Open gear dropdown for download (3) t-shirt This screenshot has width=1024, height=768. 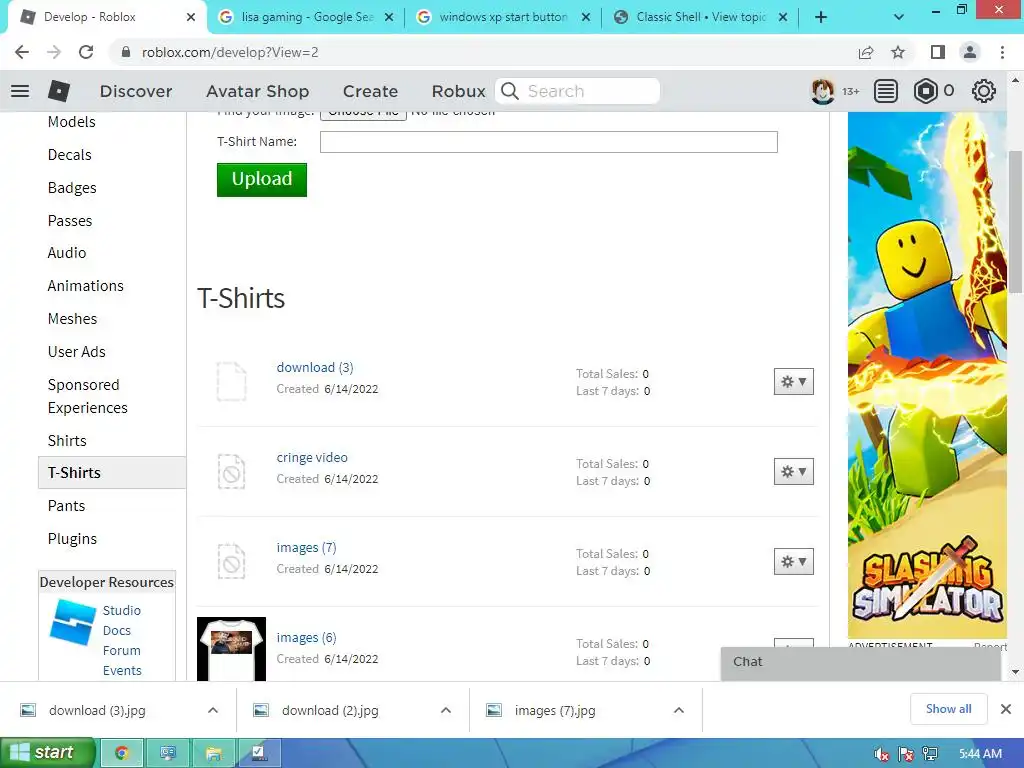pos(793,381)
